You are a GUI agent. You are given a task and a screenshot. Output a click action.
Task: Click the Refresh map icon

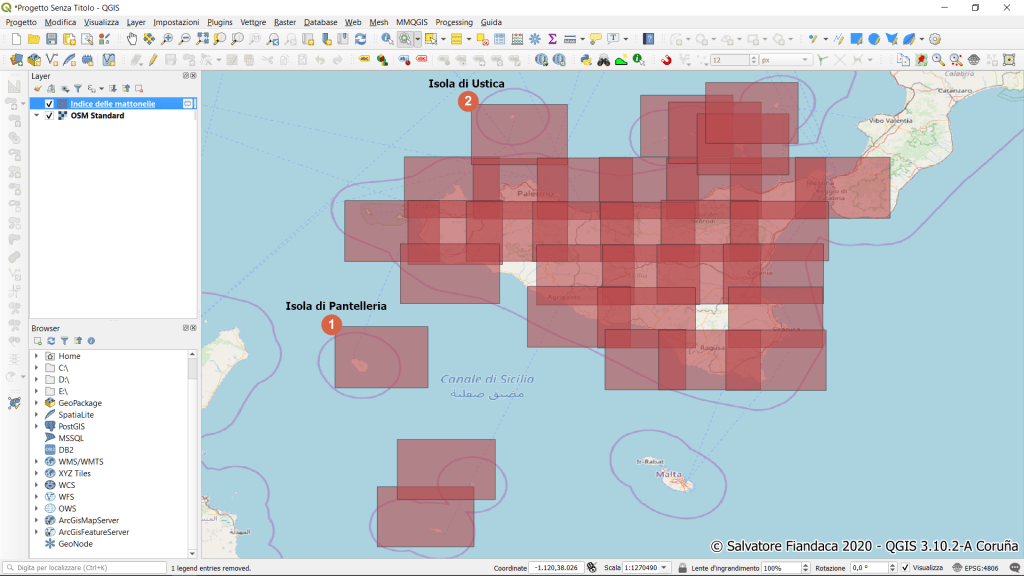point(360,39)
